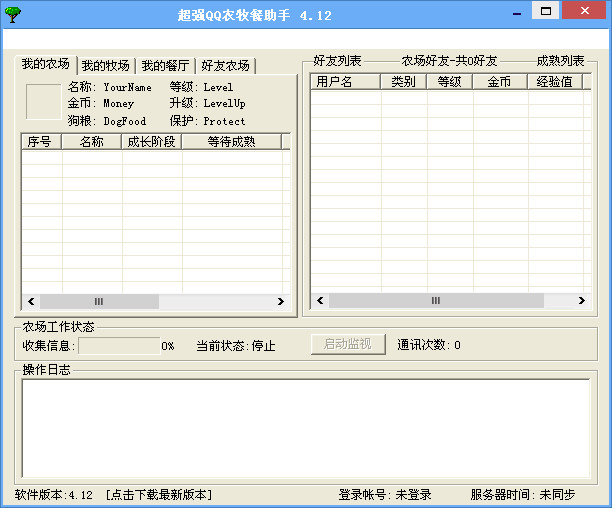Click the YourName name value
Viewport: 612px width, 508px height.
(128, 87)
